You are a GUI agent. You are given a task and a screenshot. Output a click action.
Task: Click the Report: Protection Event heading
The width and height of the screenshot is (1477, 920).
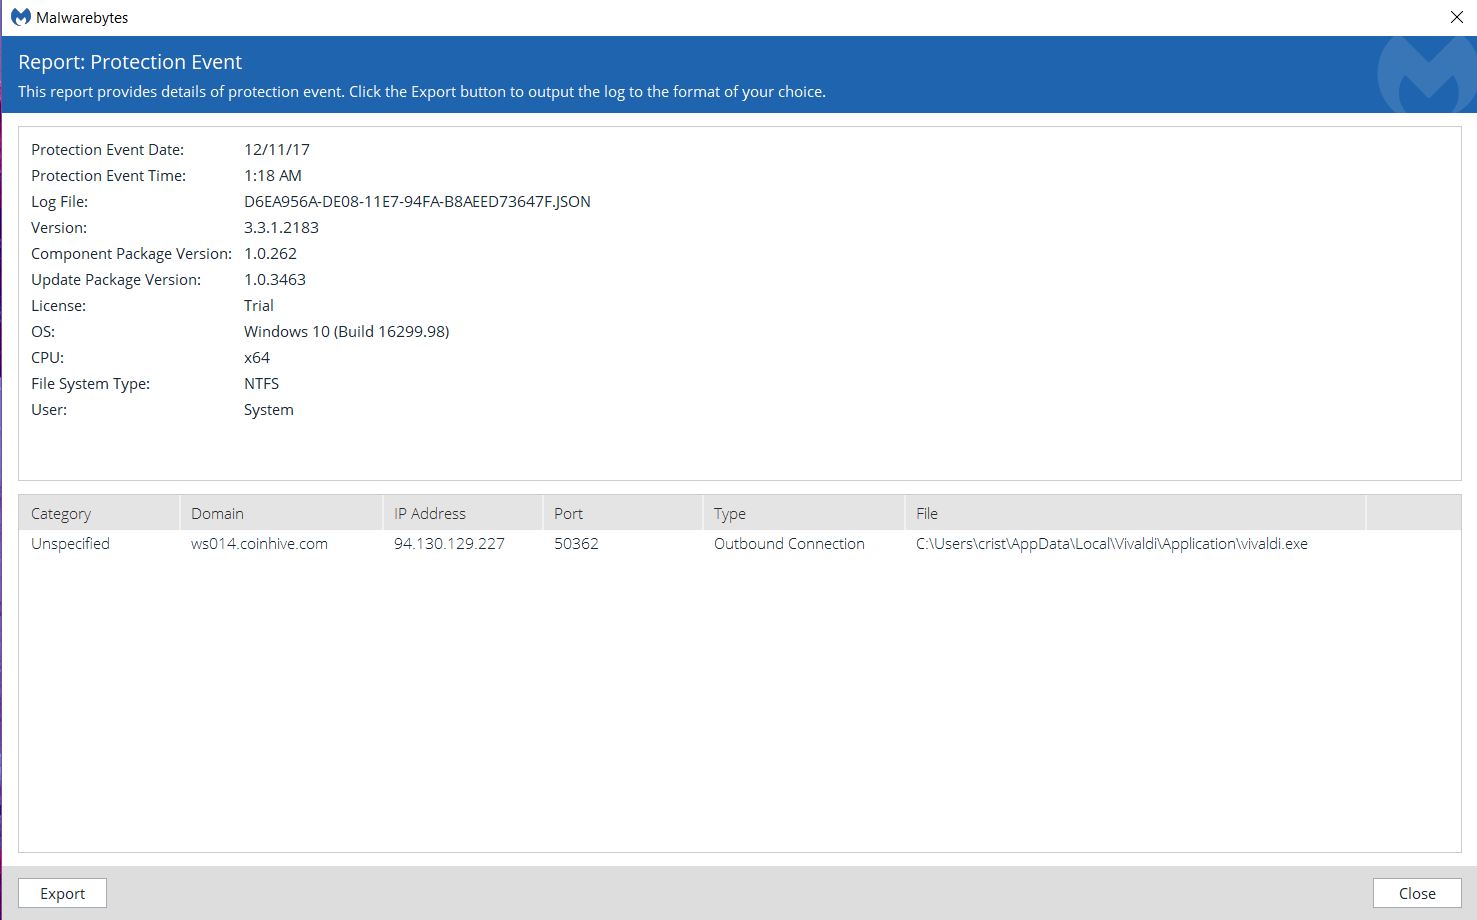[x=130, y=62]
